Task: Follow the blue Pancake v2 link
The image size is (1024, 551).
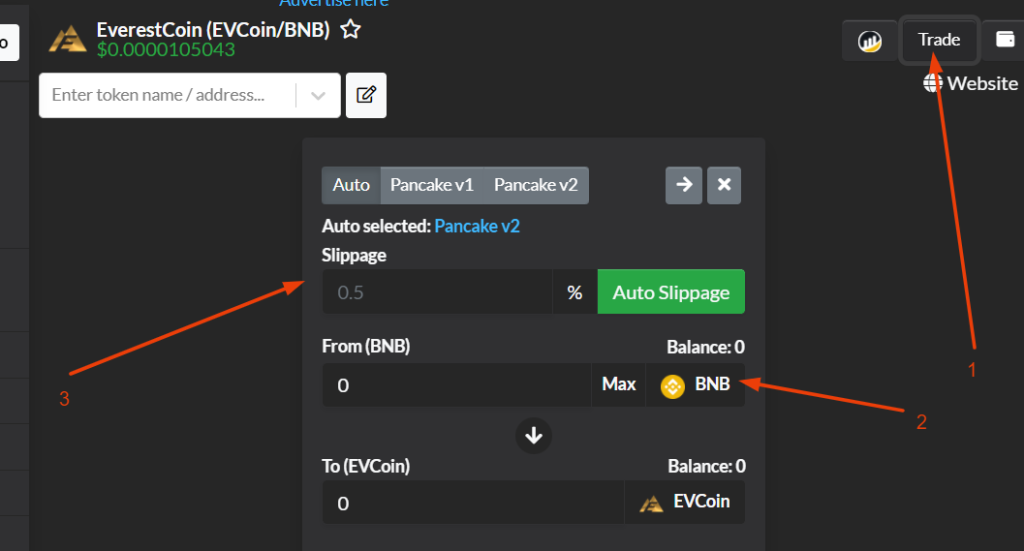Action: point(477,227)
